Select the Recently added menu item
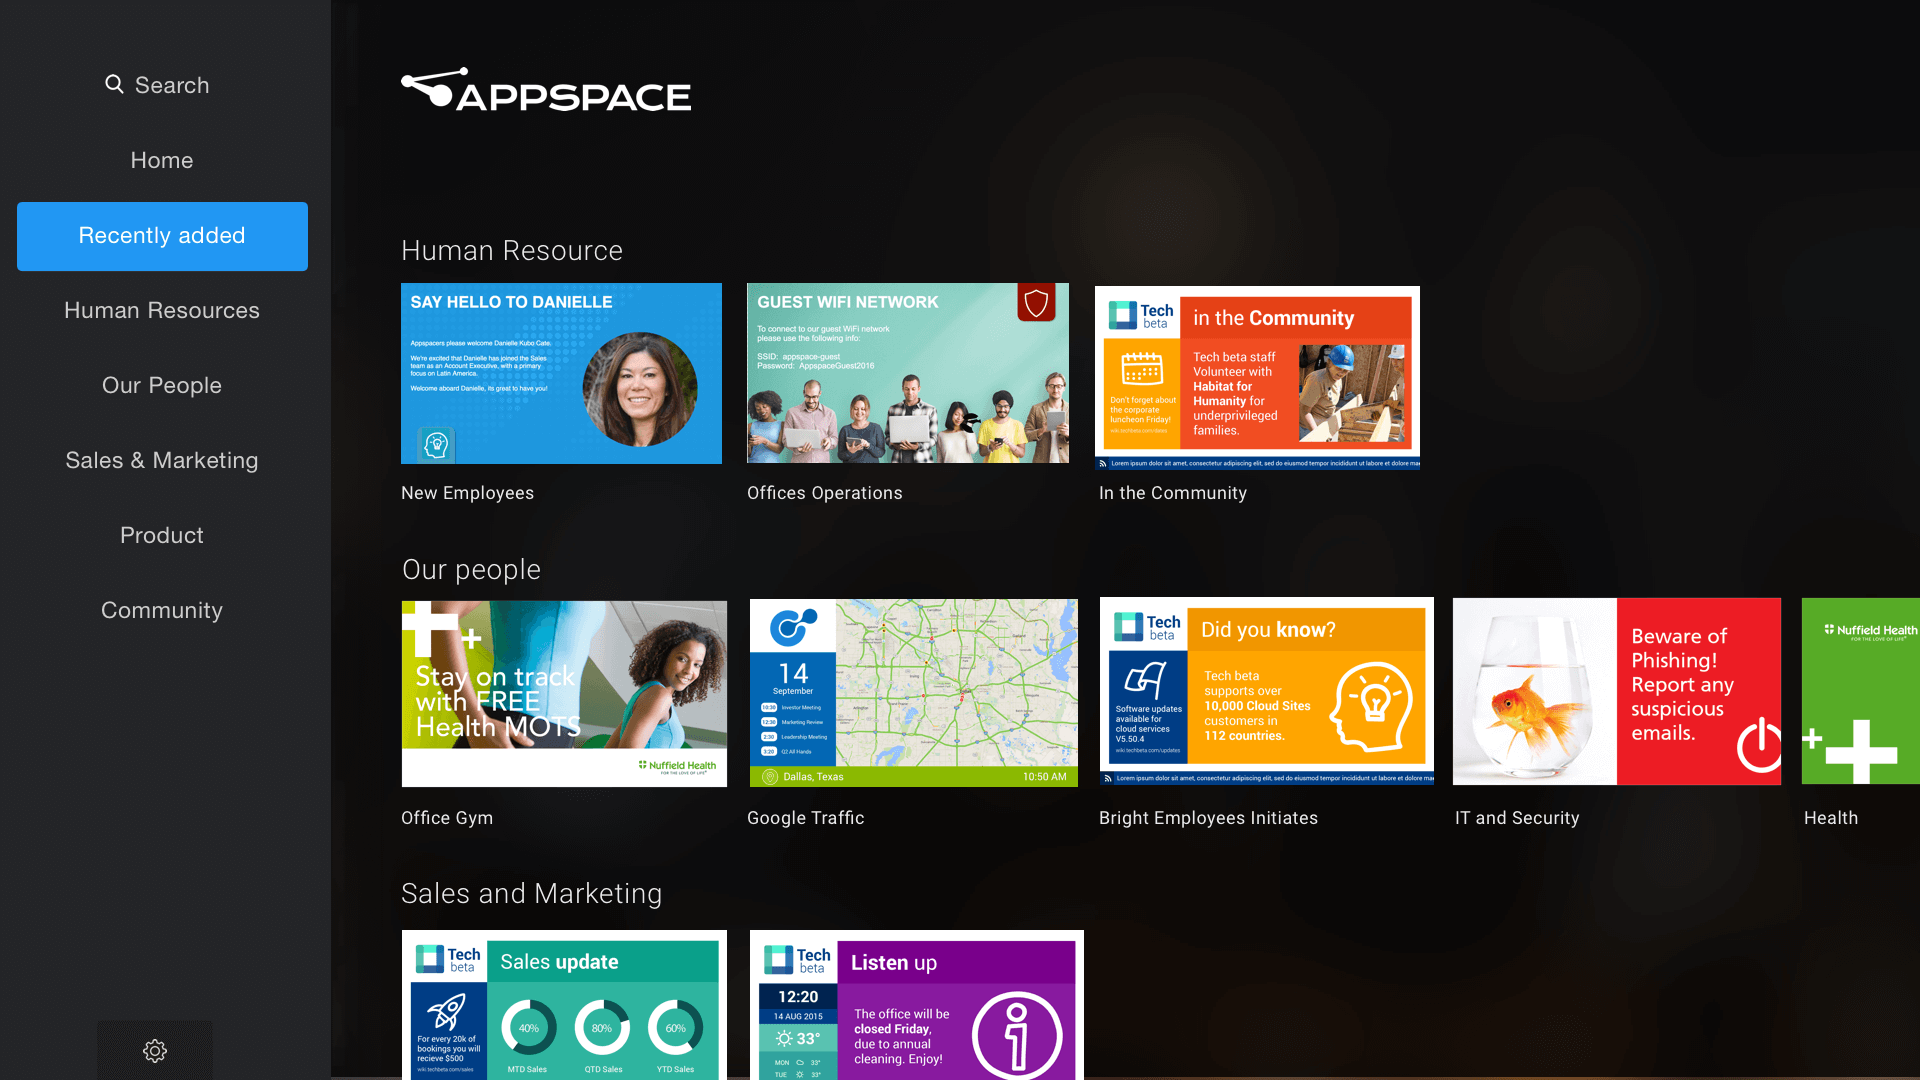The width and height of the screenshot is (1920, 1080). [162, 236]
